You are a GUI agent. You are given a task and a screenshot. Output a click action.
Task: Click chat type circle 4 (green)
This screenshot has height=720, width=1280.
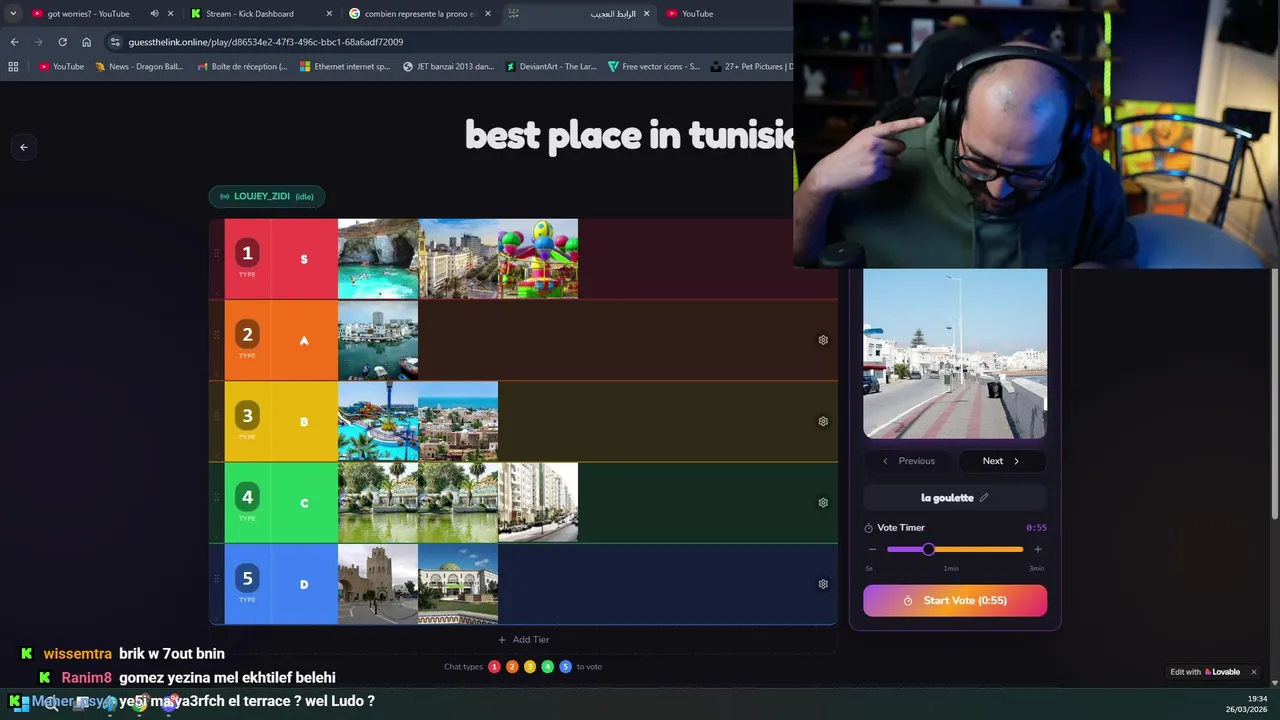(547, 667)
